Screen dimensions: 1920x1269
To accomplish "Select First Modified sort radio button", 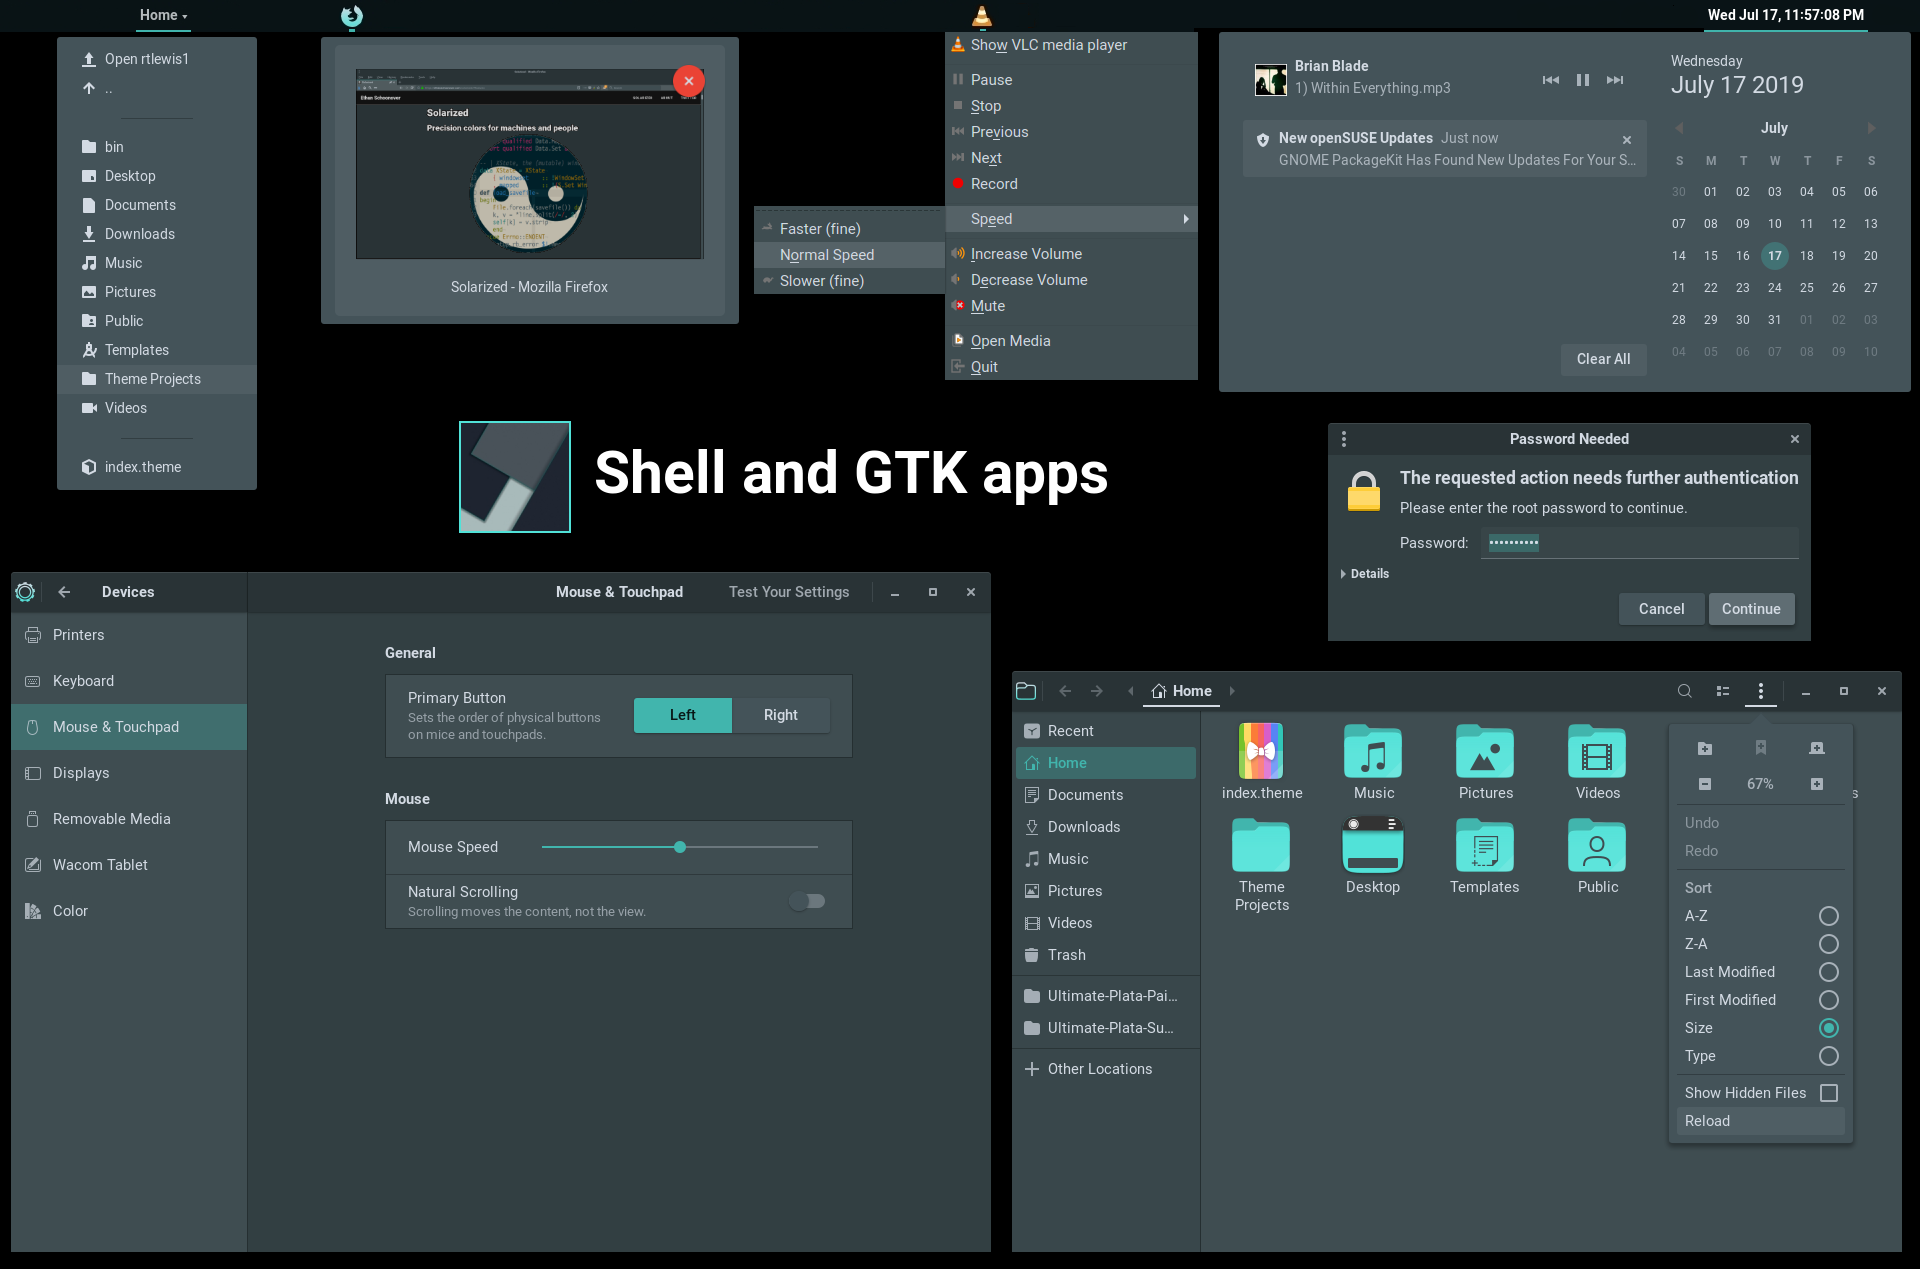I will 1829,1000.
